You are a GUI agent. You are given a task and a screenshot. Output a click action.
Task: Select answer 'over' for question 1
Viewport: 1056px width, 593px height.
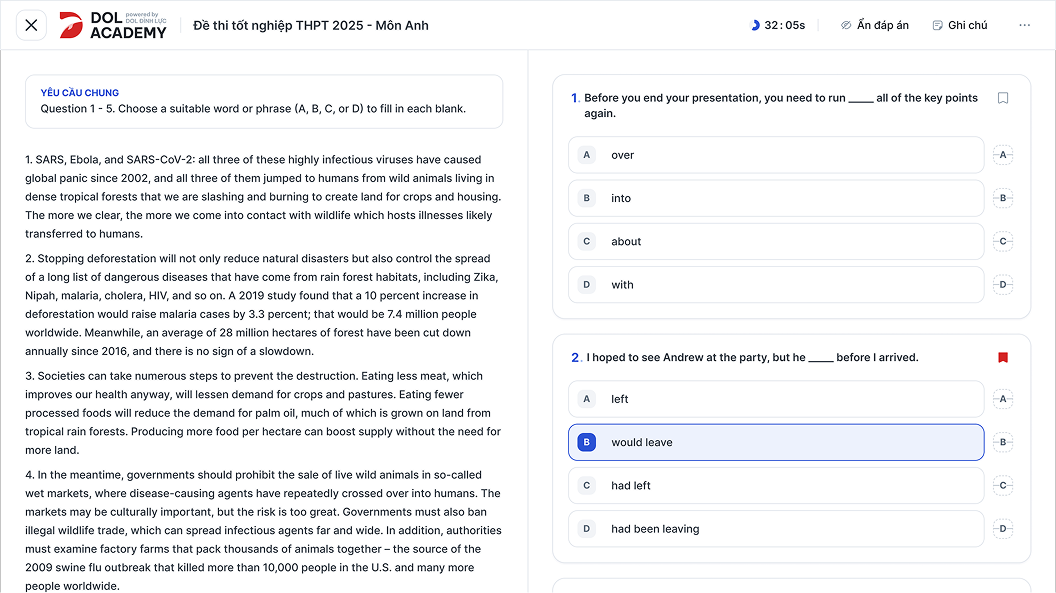click(776, 155)
